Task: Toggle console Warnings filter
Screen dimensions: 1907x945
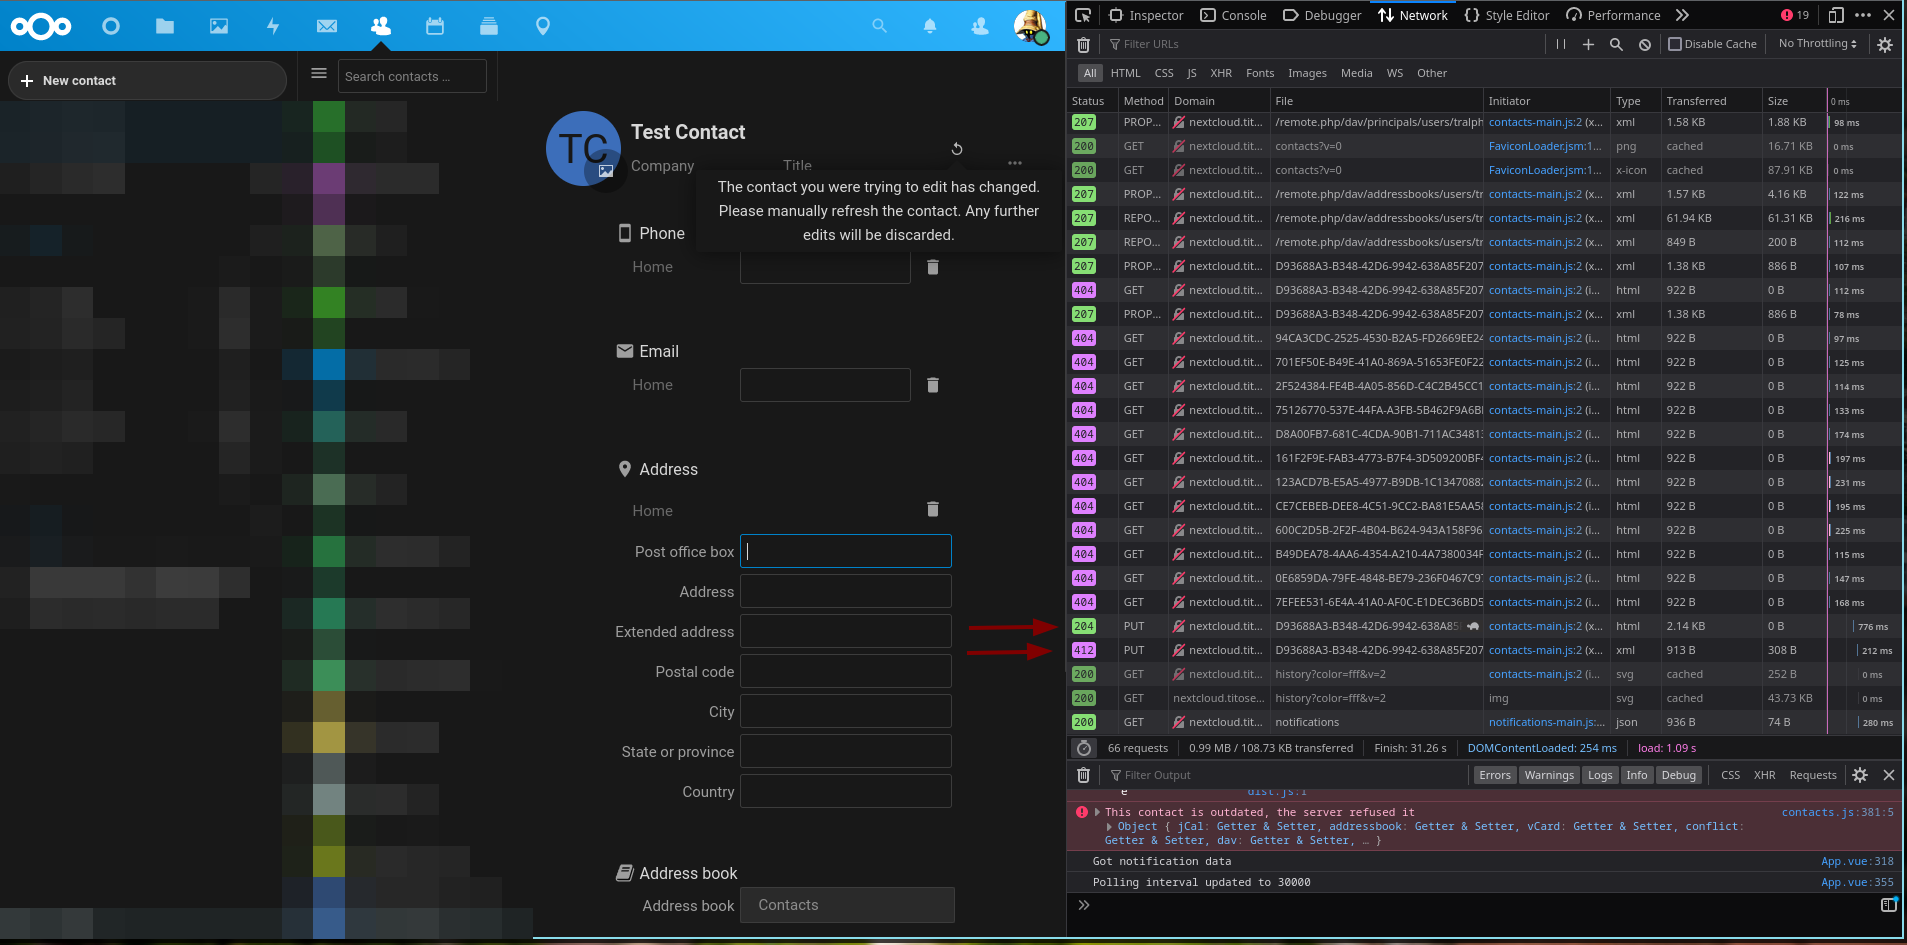Action: (1549, 775)
